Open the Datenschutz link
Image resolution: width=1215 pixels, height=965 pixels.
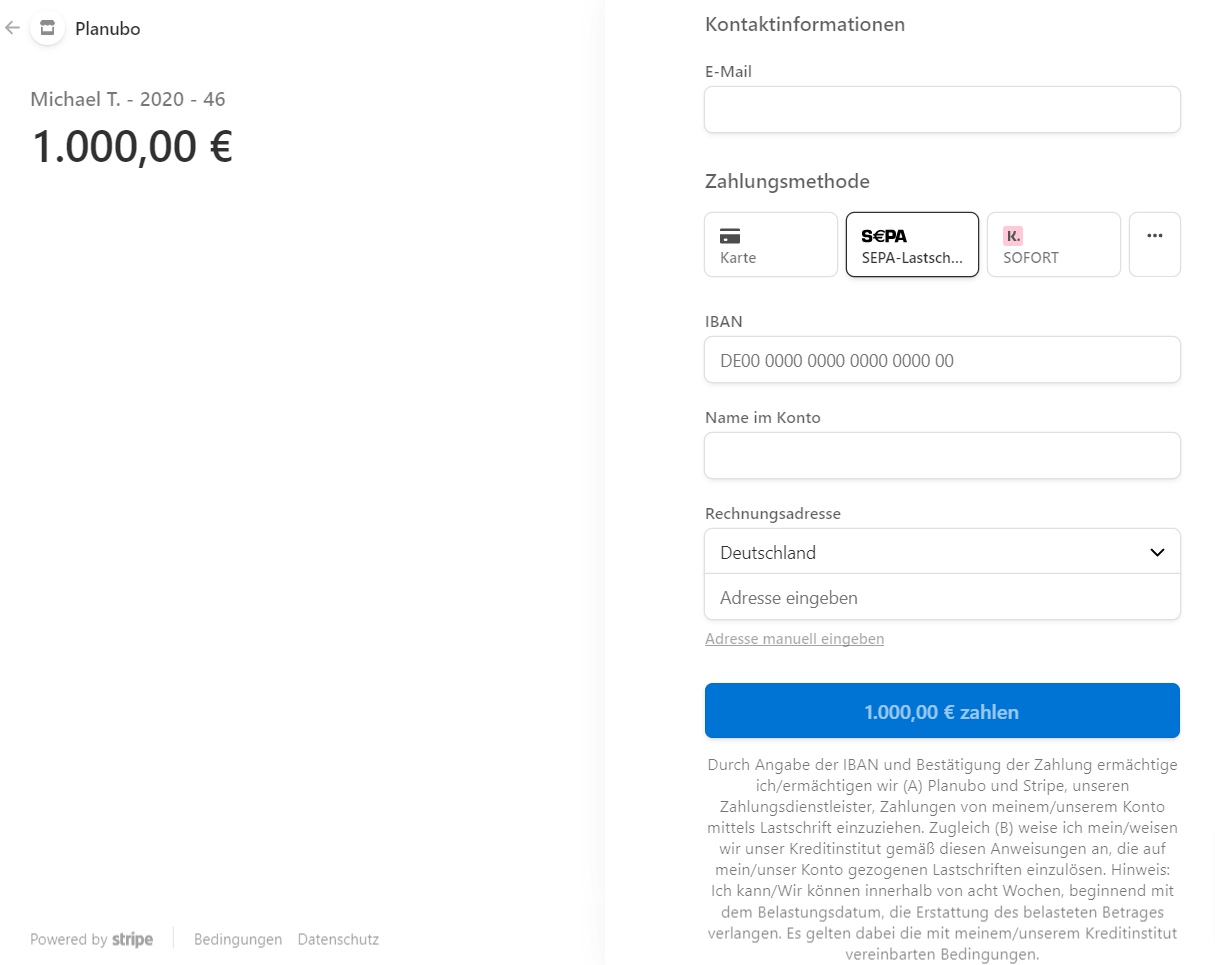pyautogui.click(x=338, y=940)
